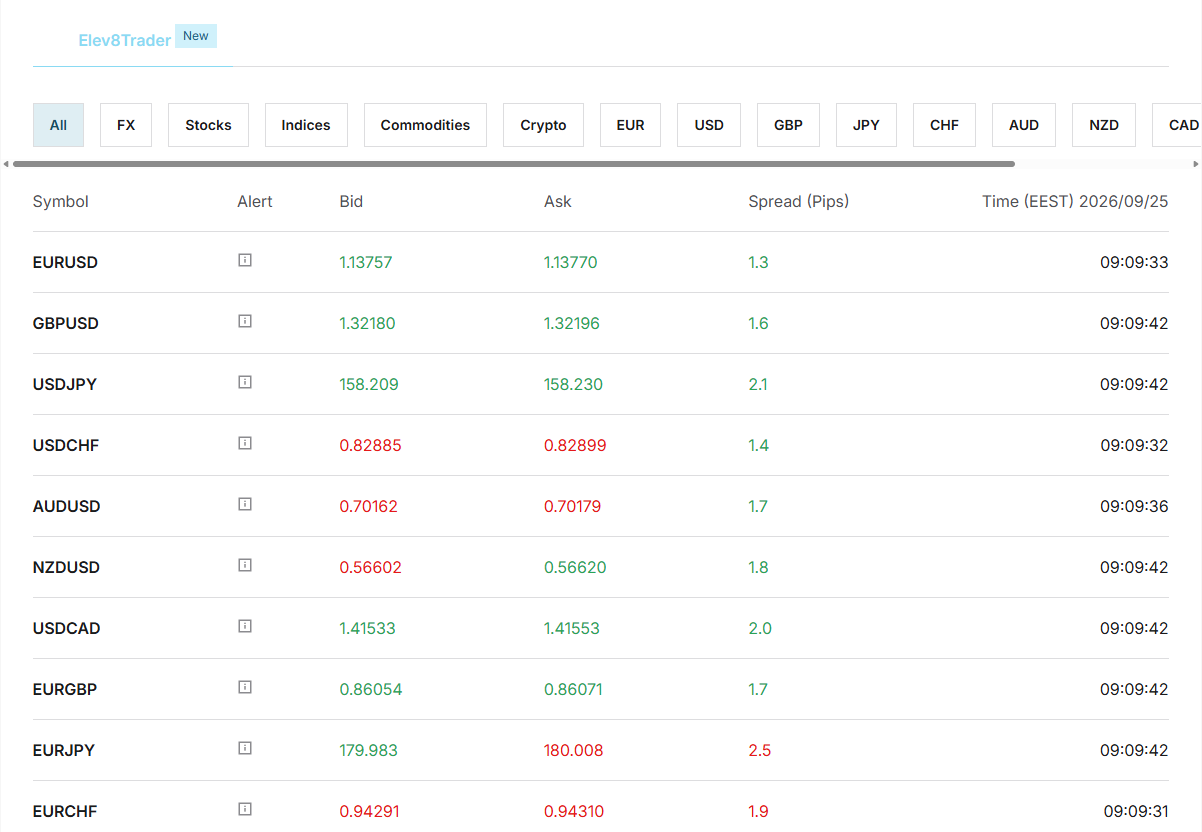1202x832 pixels.
Task: Click the left arrow of the filter scrollbar
Action: [6, 164]
